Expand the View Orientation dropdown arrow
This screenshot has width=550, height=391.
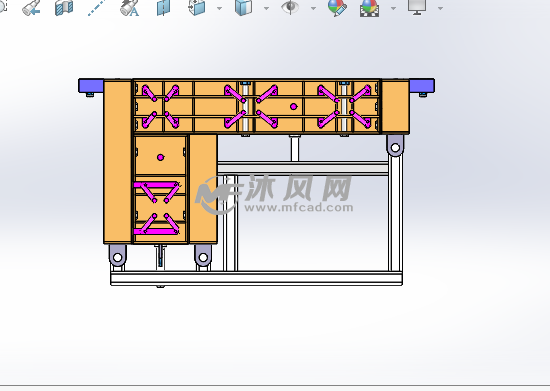pos(220,8)
